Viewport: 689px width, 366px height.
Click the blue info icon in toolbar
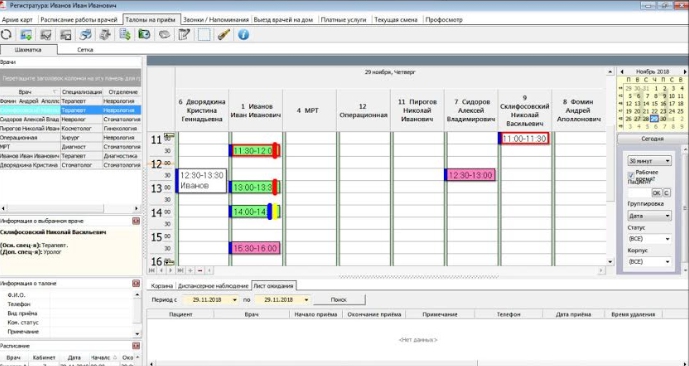(243, 34)
